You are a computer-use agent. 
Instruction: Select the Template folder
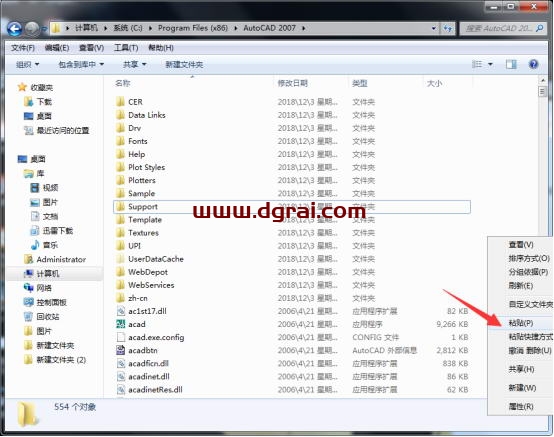[x=145, y=219]
